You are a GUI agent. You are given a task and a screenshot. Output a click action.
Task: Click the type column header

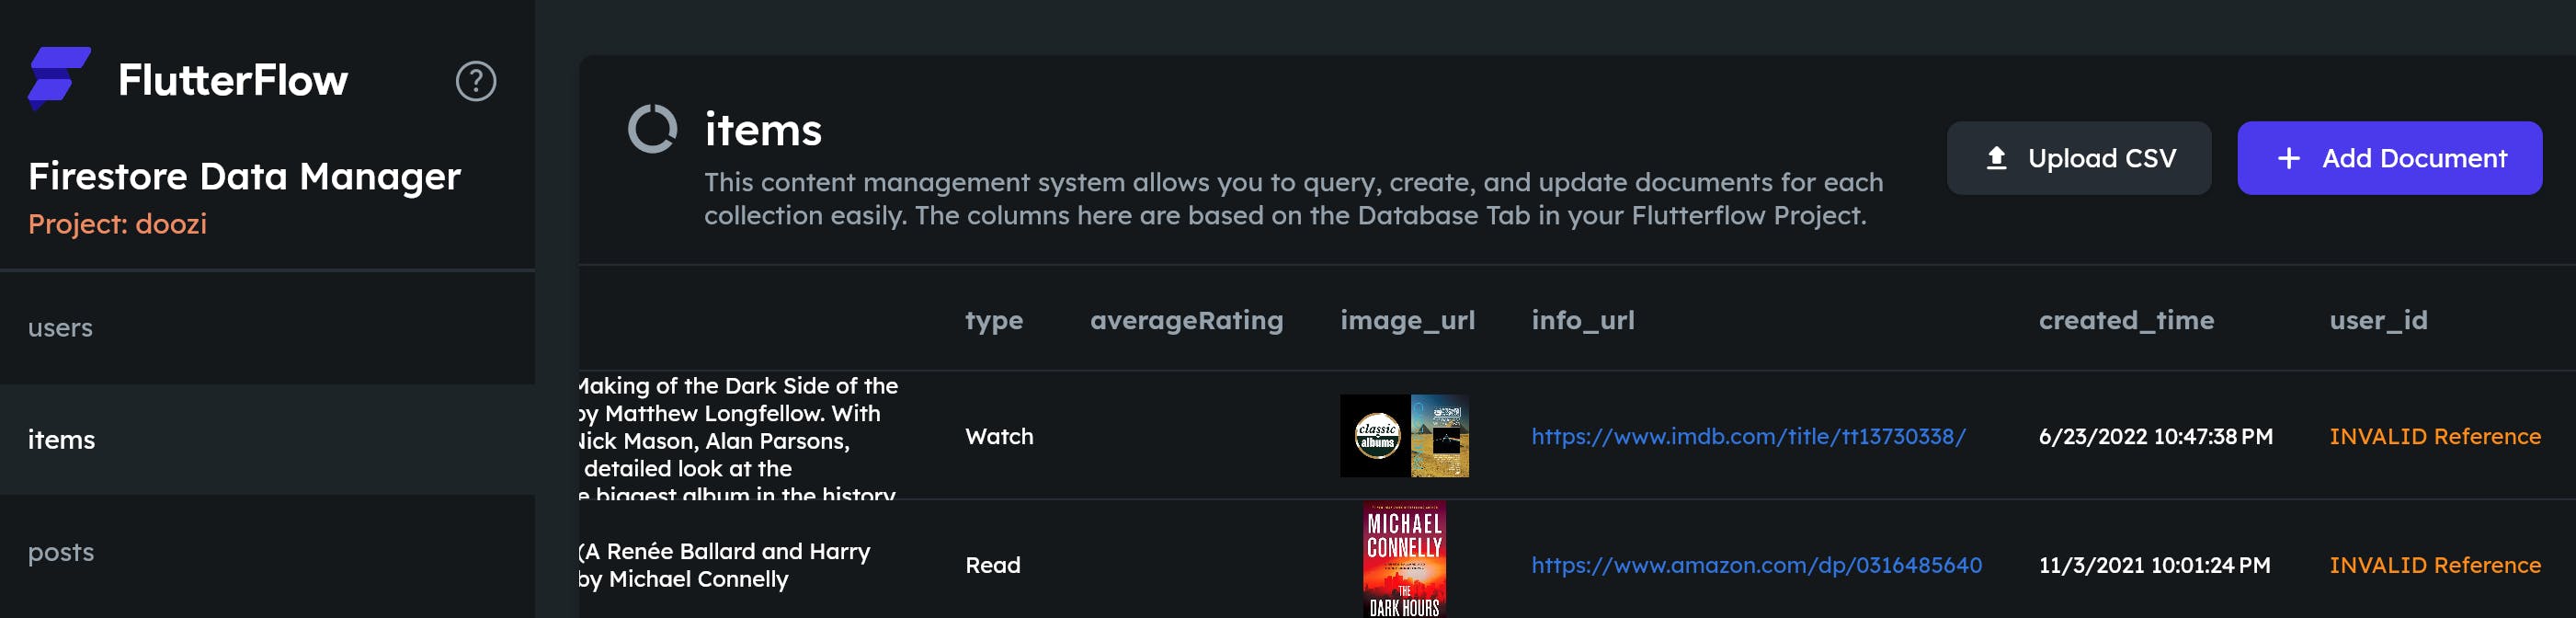click(x=993, y=320)
